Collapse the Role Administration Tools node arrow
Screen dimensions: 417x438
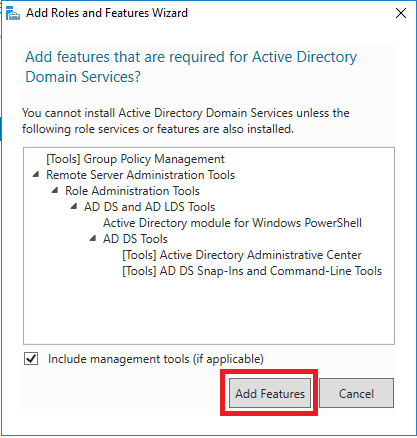tap(55, 190)
